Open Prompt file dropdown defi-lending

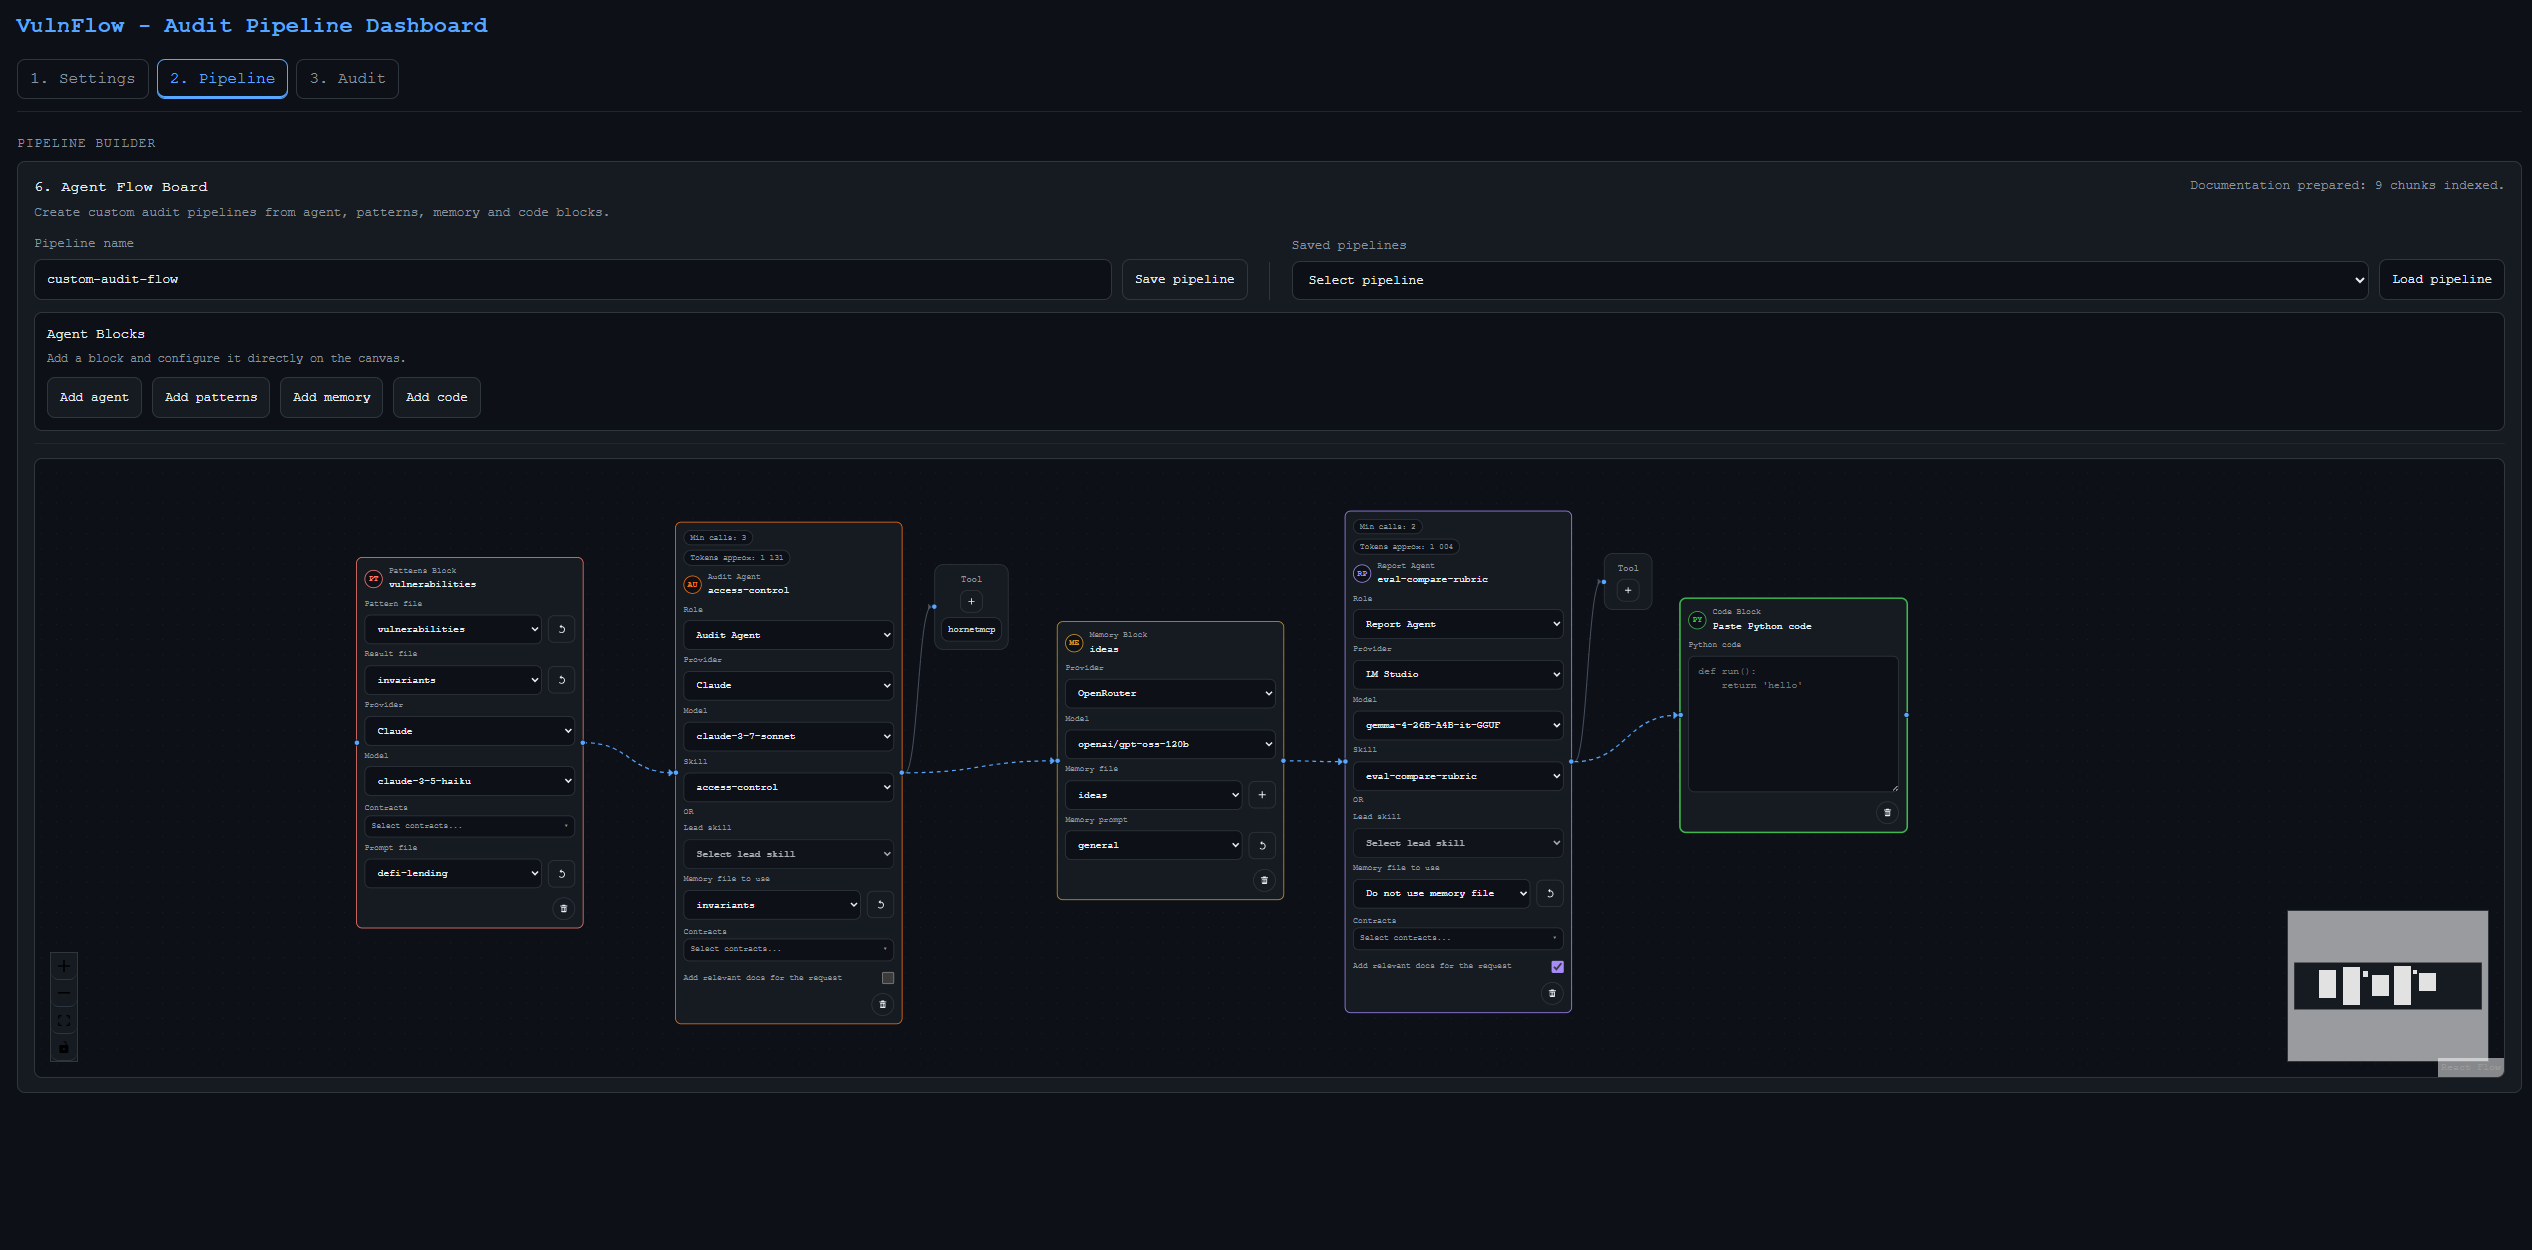[453, 873]
